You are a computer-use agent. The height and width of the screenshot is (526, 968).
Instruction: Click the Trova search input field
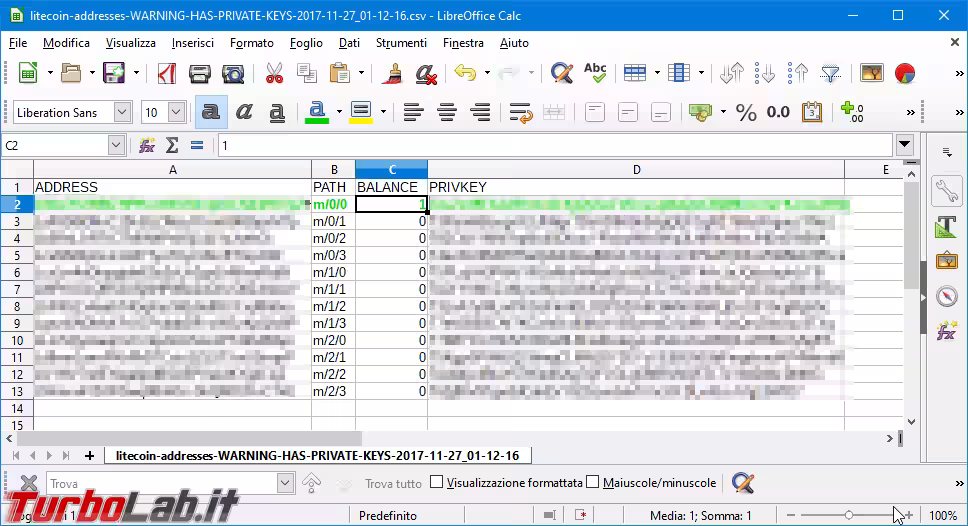coord(160,484)
